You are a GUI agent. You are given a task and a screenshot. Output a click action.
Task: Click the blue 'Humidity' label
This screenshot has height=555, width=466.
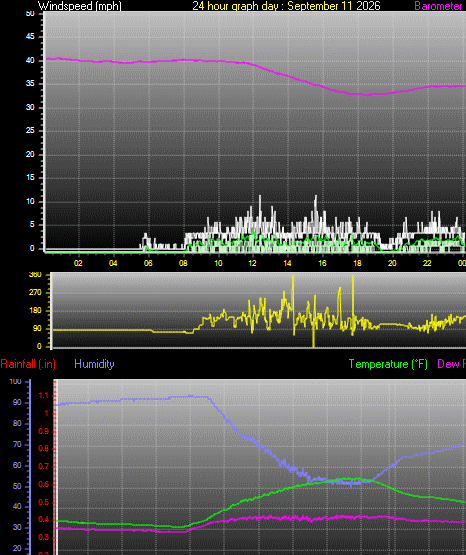tap(94, 364)
